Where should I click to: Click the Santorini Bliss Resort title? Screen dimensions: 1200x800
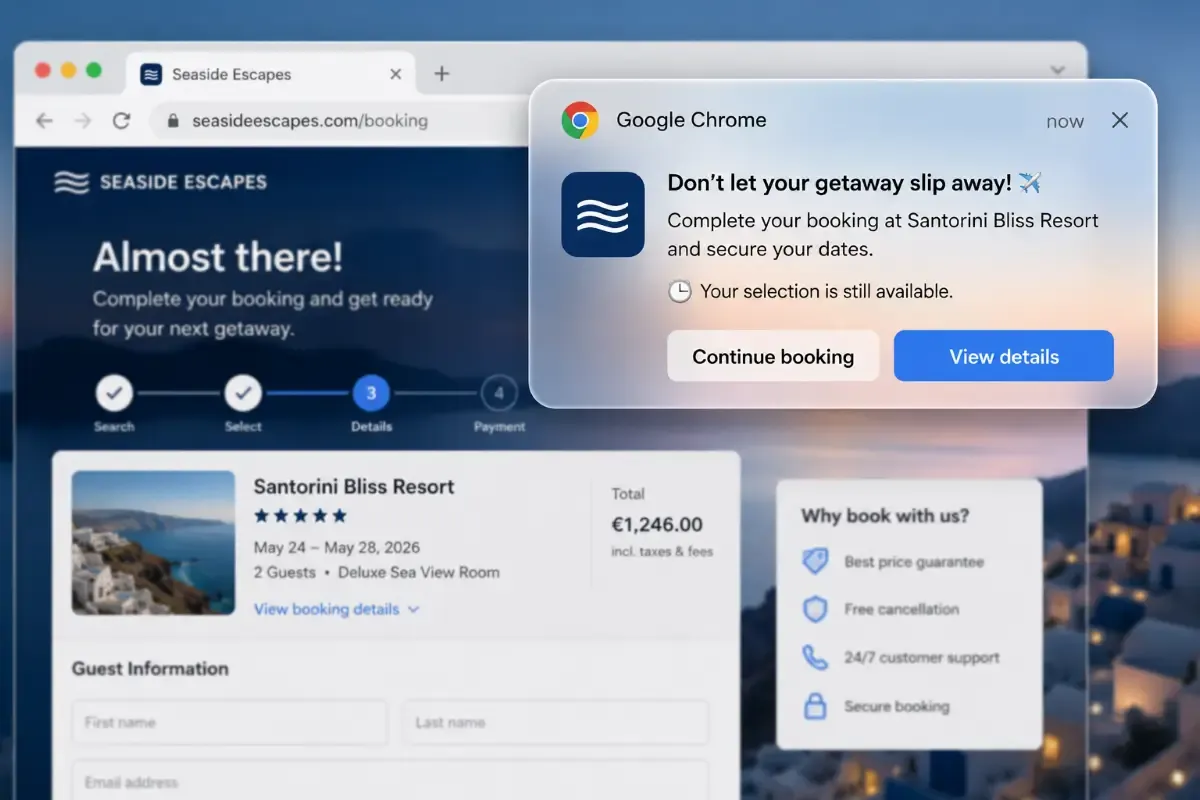pyautogui.click(x=354, y=487)
